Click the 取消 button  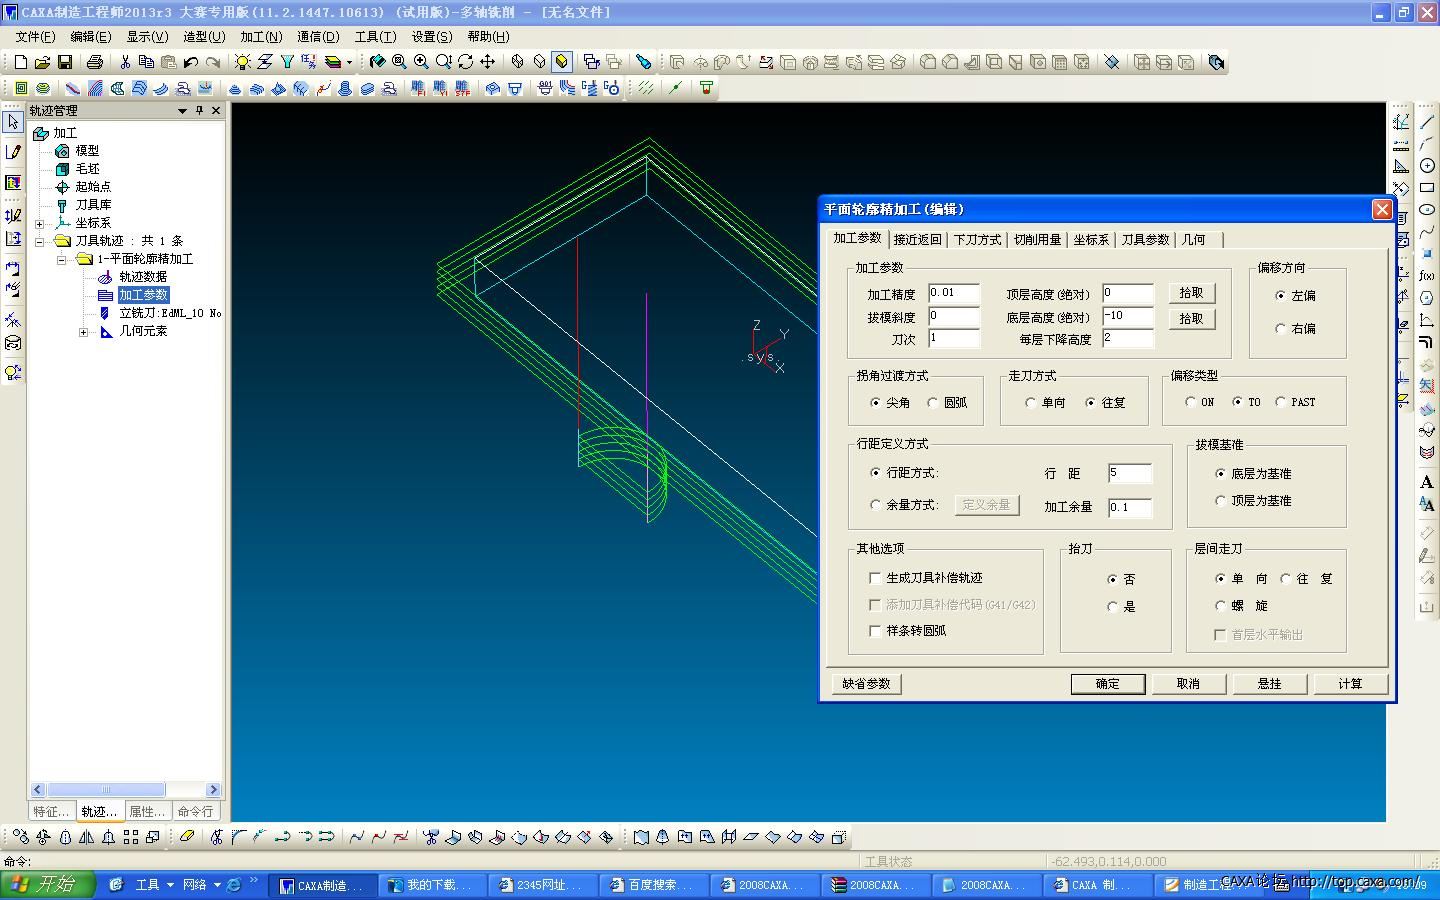click(x=1188, y=684)
